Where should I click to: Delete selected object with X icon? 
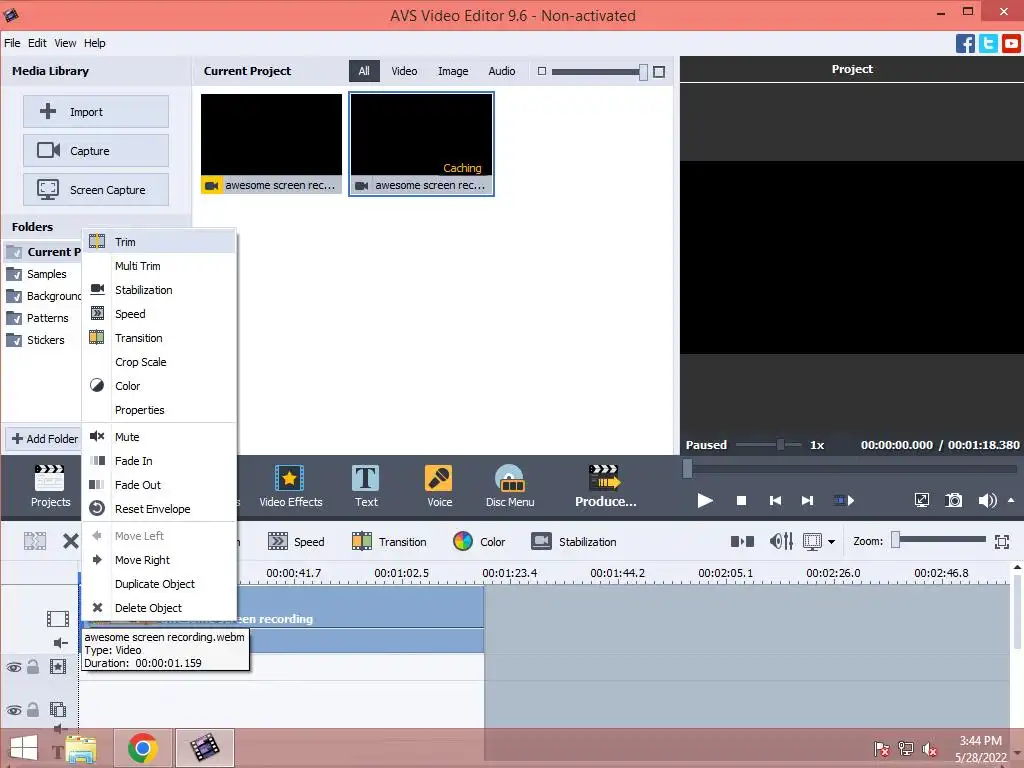(71, 541)
